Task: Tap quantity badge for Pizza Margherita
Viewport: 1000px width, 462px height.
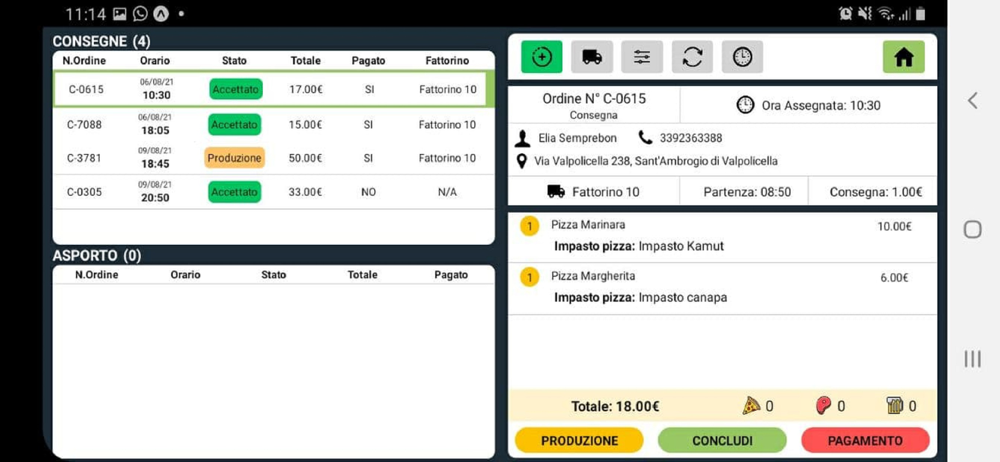Action: (x=529, y=278)
